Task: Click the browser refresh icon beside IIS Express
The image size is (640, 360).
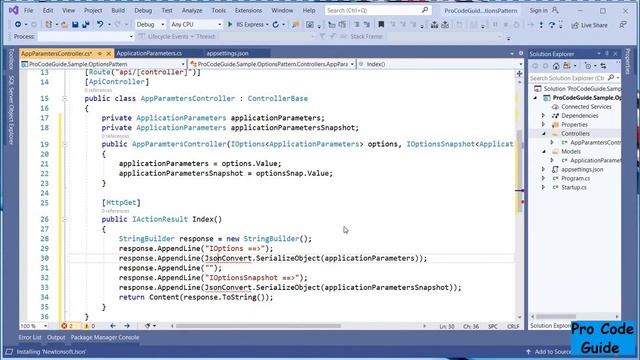Action: pyautogui.click(x=276, y=24)
